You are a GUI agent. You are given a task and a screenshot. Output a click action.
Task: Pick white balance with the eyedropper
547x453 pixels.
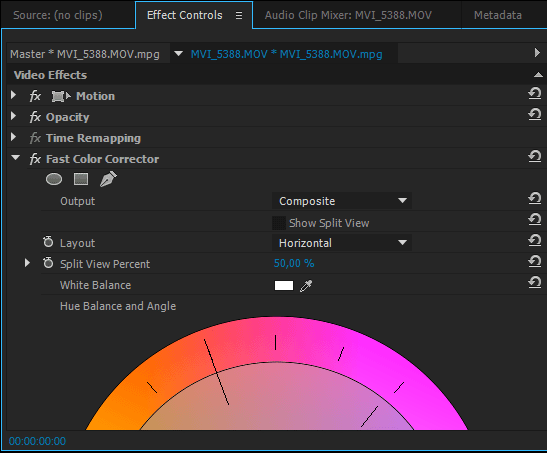(306, 286)
